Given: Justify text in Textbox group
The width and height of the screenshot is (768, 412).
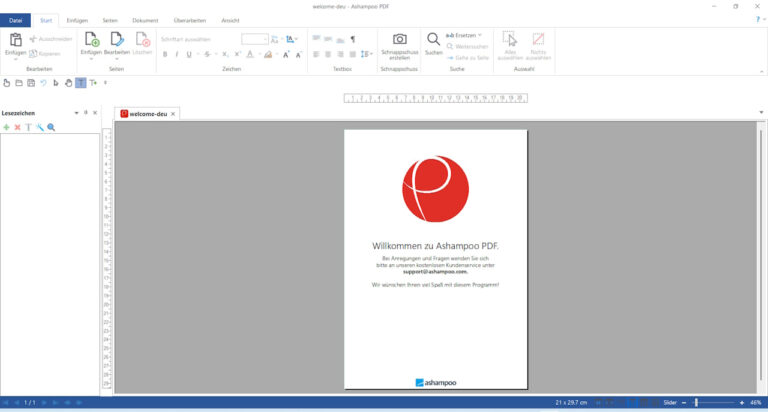Looking at the screenshot, I should click(352, 54).
